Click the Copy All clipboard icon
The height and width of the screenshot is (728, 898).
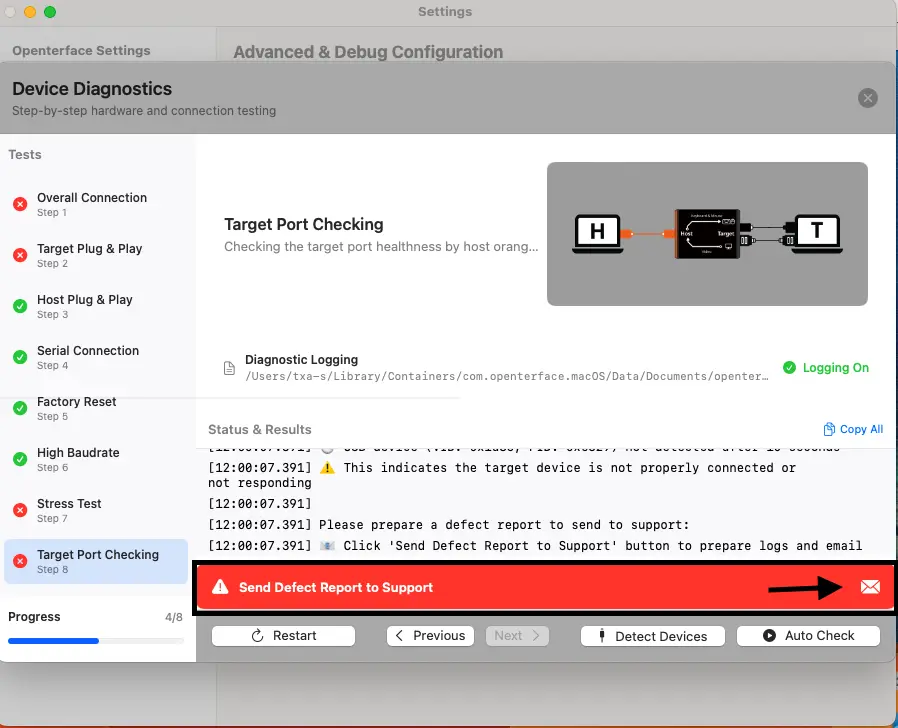[828, 429]
